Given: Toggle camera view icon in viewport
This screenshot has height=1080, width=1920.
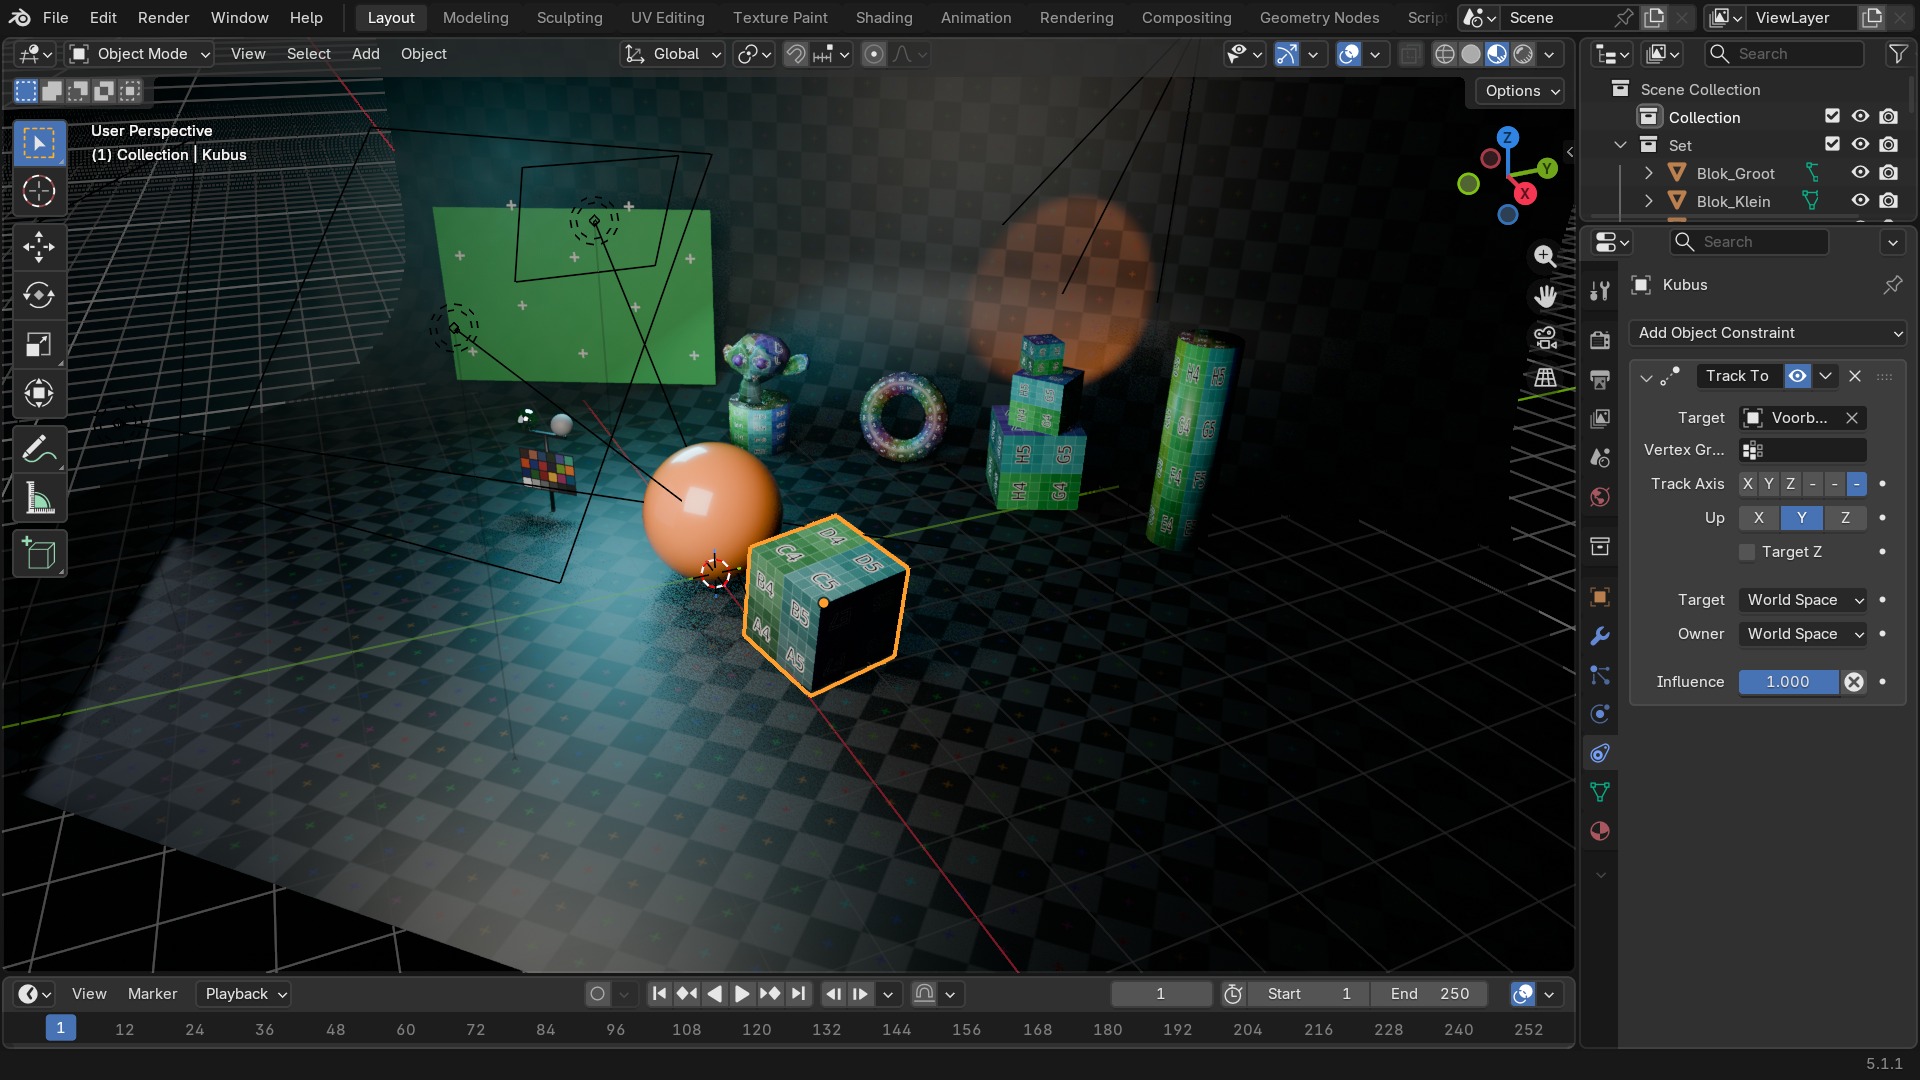Looking at the screenshot, I should [x=1545, y=337].
